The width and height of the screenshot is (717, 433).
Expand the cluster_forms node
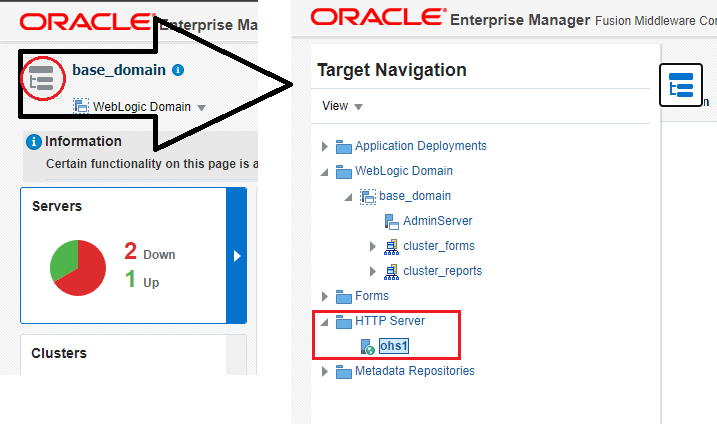[373, 246]
